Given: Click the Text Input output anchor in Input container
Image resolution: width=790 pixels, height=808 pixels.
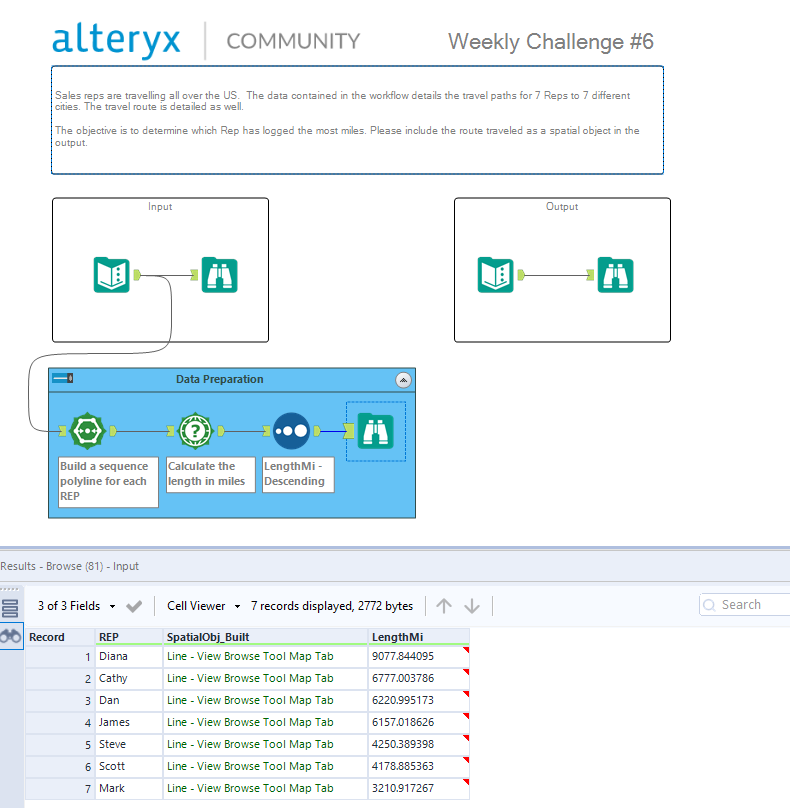Looking at the screenshot, I should pyautogui.click(x=137, y=275).
